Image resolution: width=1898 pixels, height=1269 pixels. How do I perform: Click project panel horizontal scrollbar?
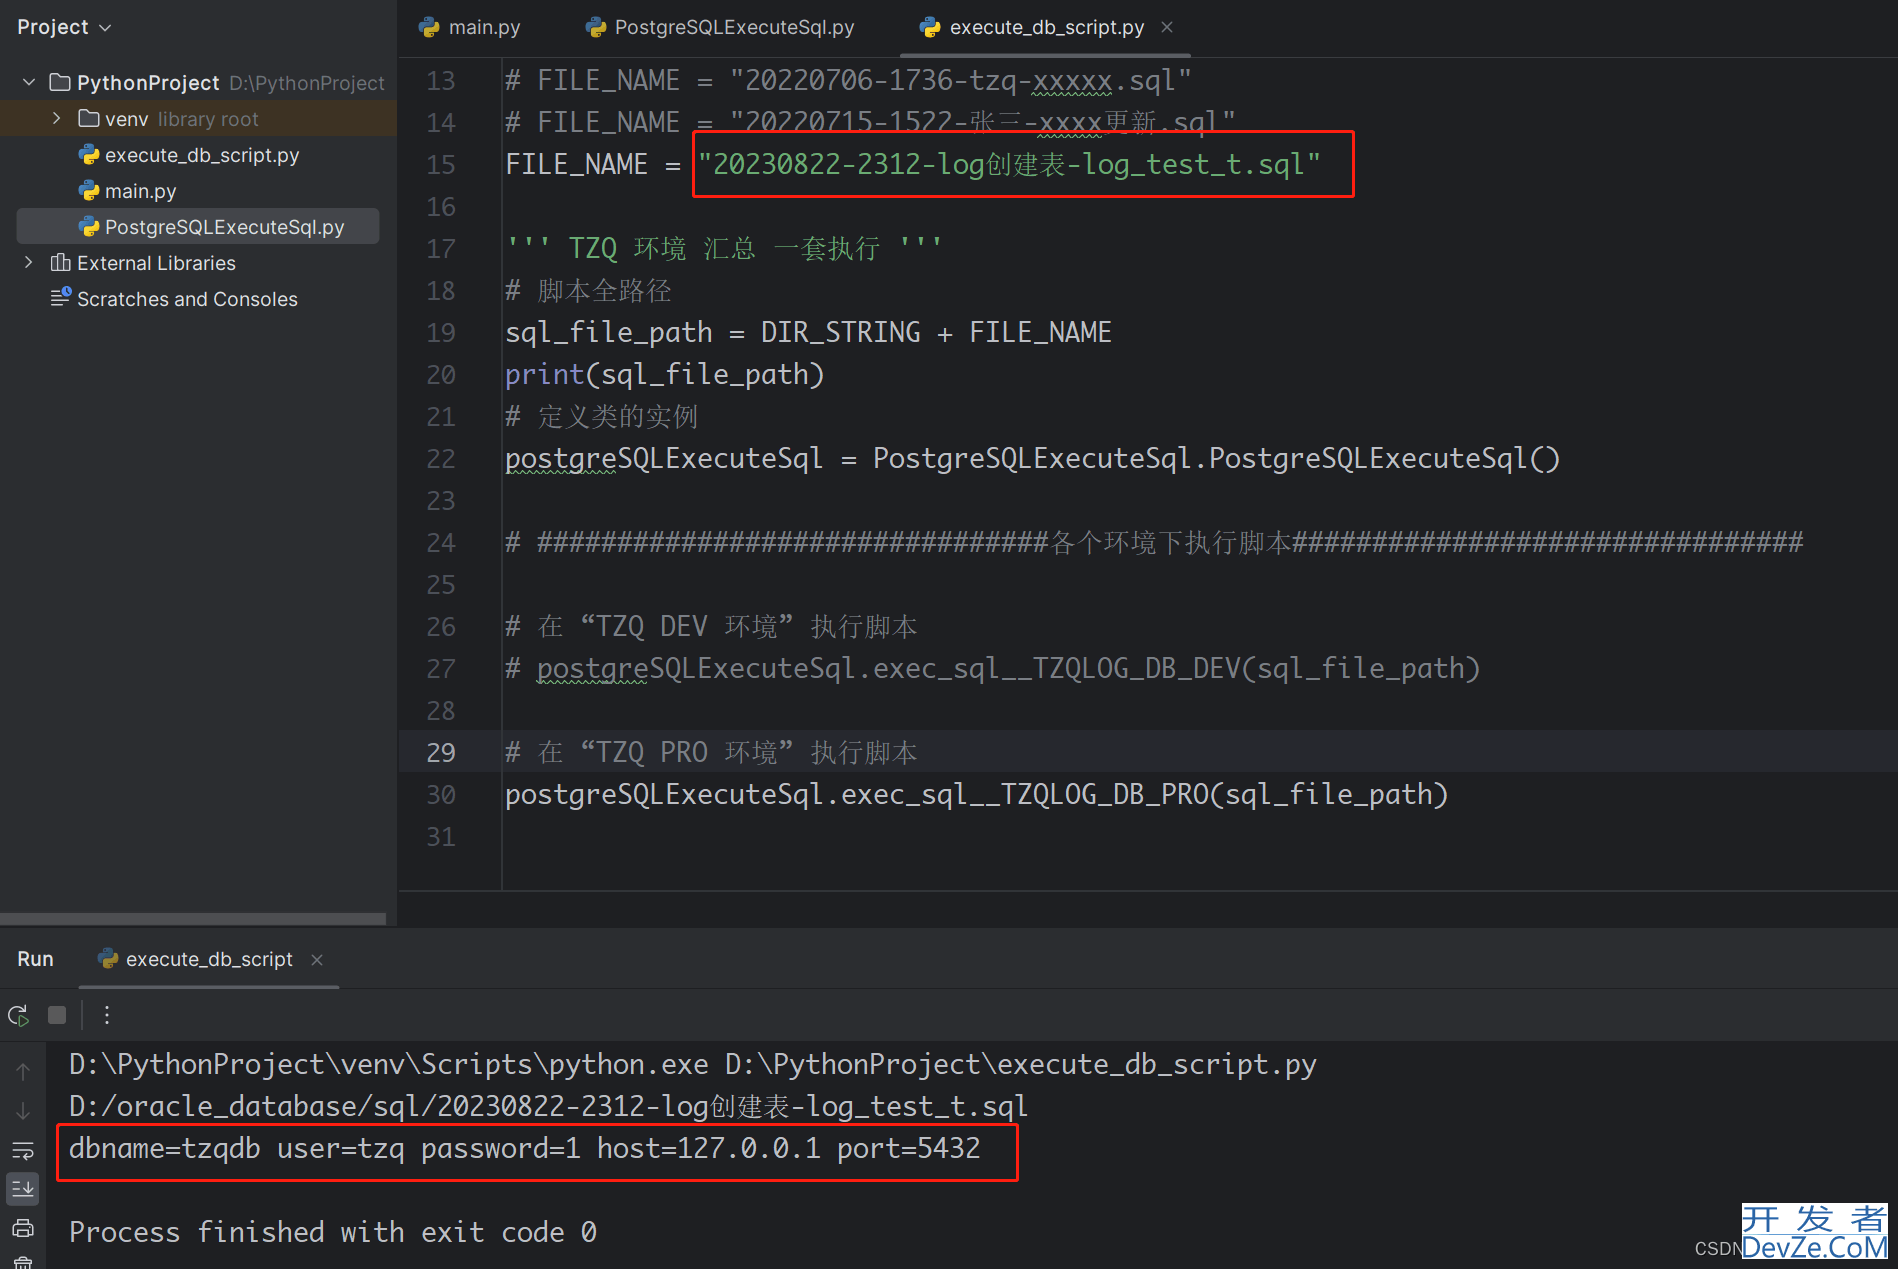(x=193, y=918)
